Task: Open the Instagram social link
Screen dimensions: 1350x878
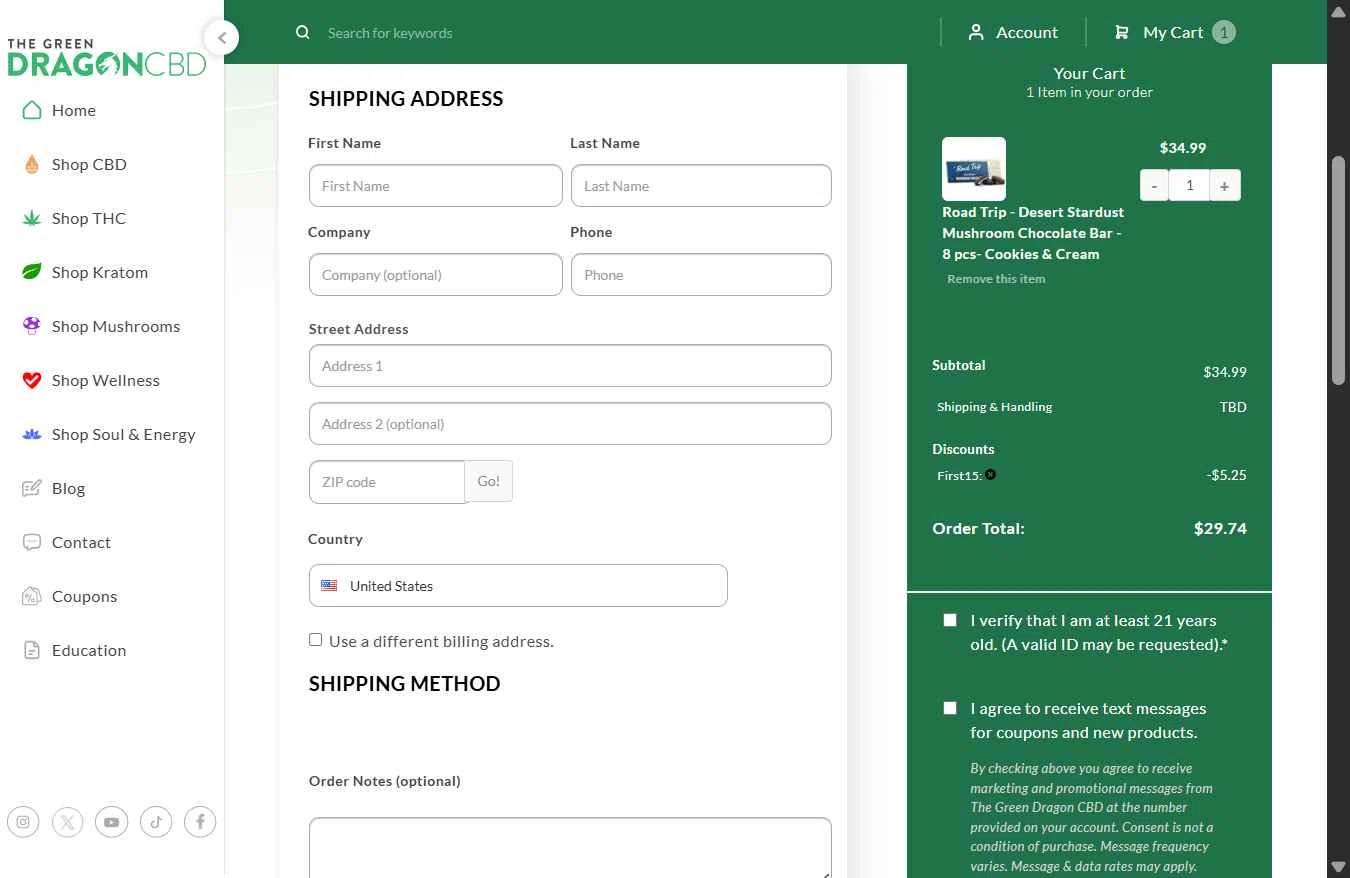Action: tap(23, 822)
